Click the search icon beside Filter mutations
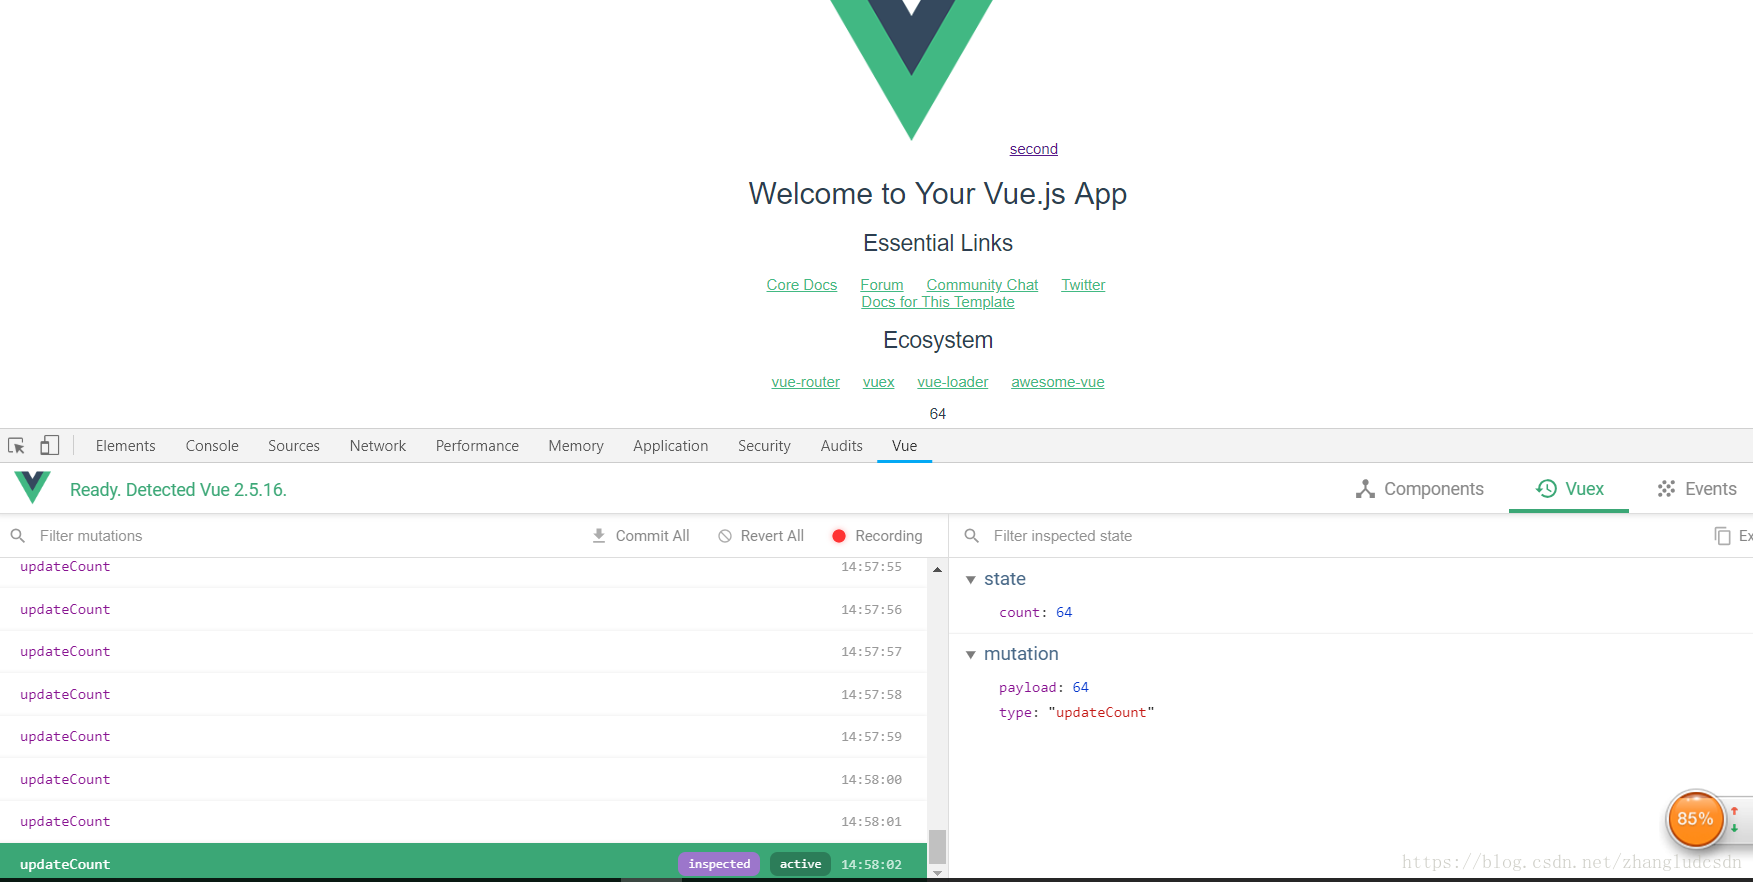 click(17, 536)
